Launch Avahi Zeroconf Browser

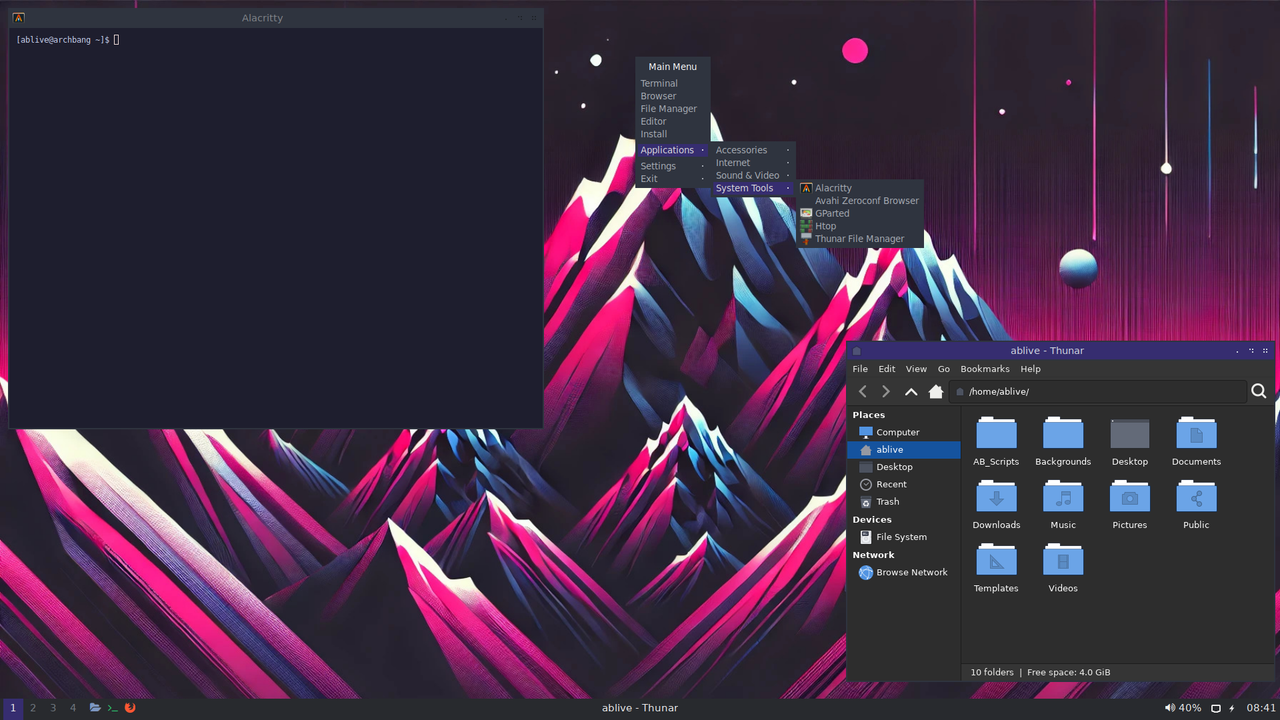coord(860,201)
